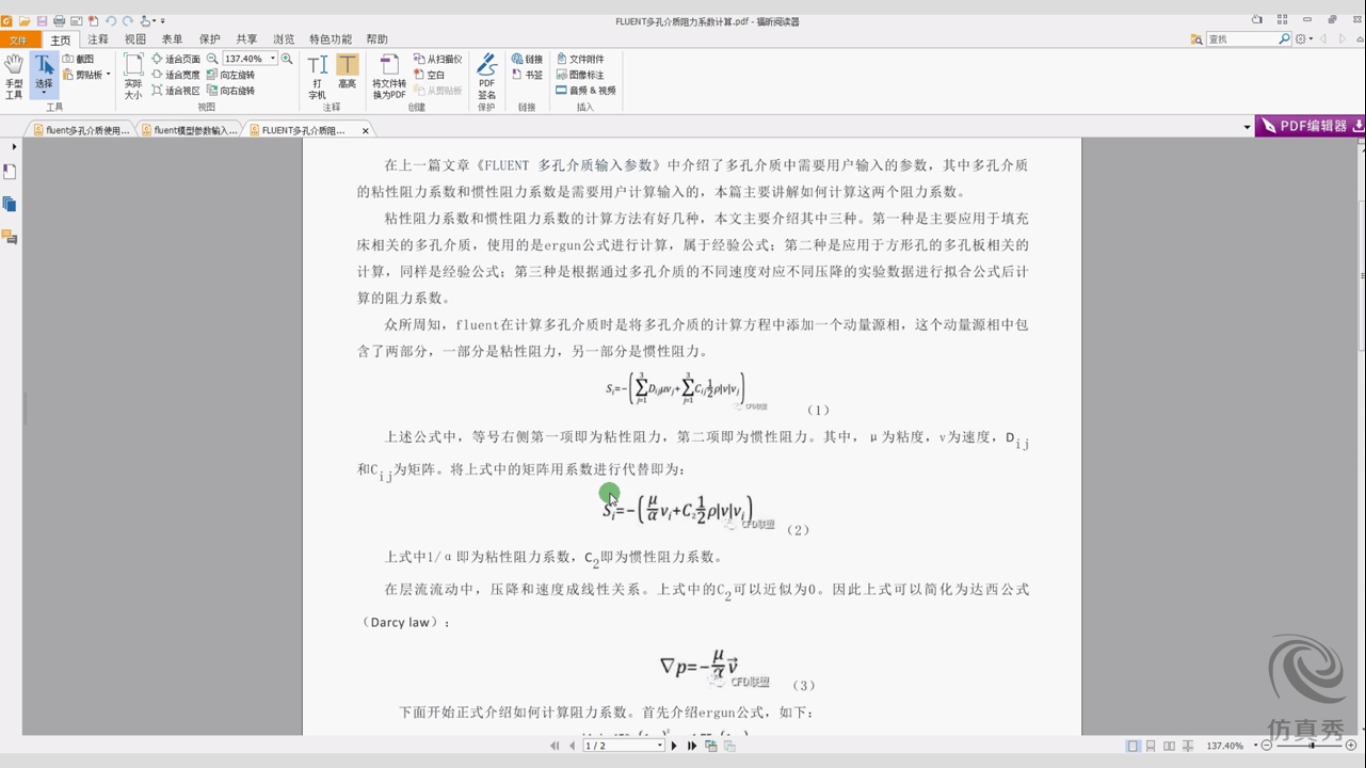Create PDF from Scanner (从扫描仪)
The height and width of the screenshot is (768, 1366).
tap(438, 59)
